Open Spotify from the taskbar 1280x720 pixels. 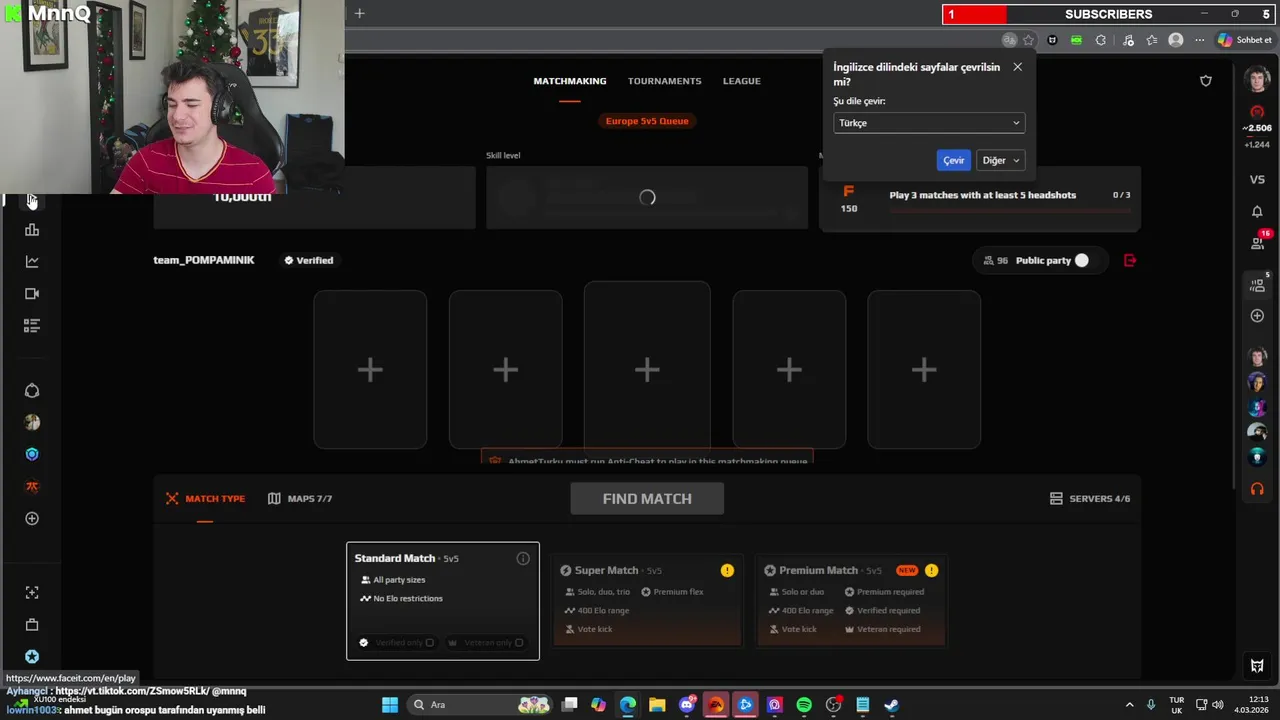(804, 705)
